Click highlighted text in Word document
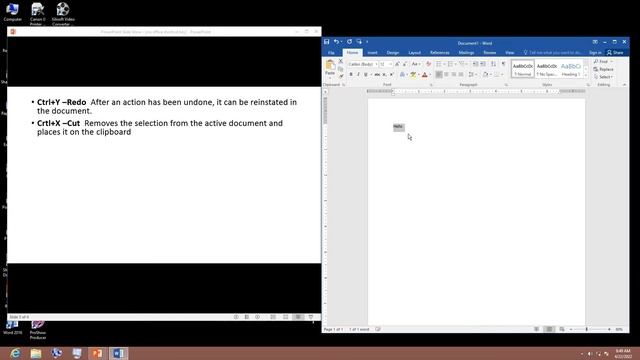The height and width of the screenshot is (360, 640). tap(399, 127)
